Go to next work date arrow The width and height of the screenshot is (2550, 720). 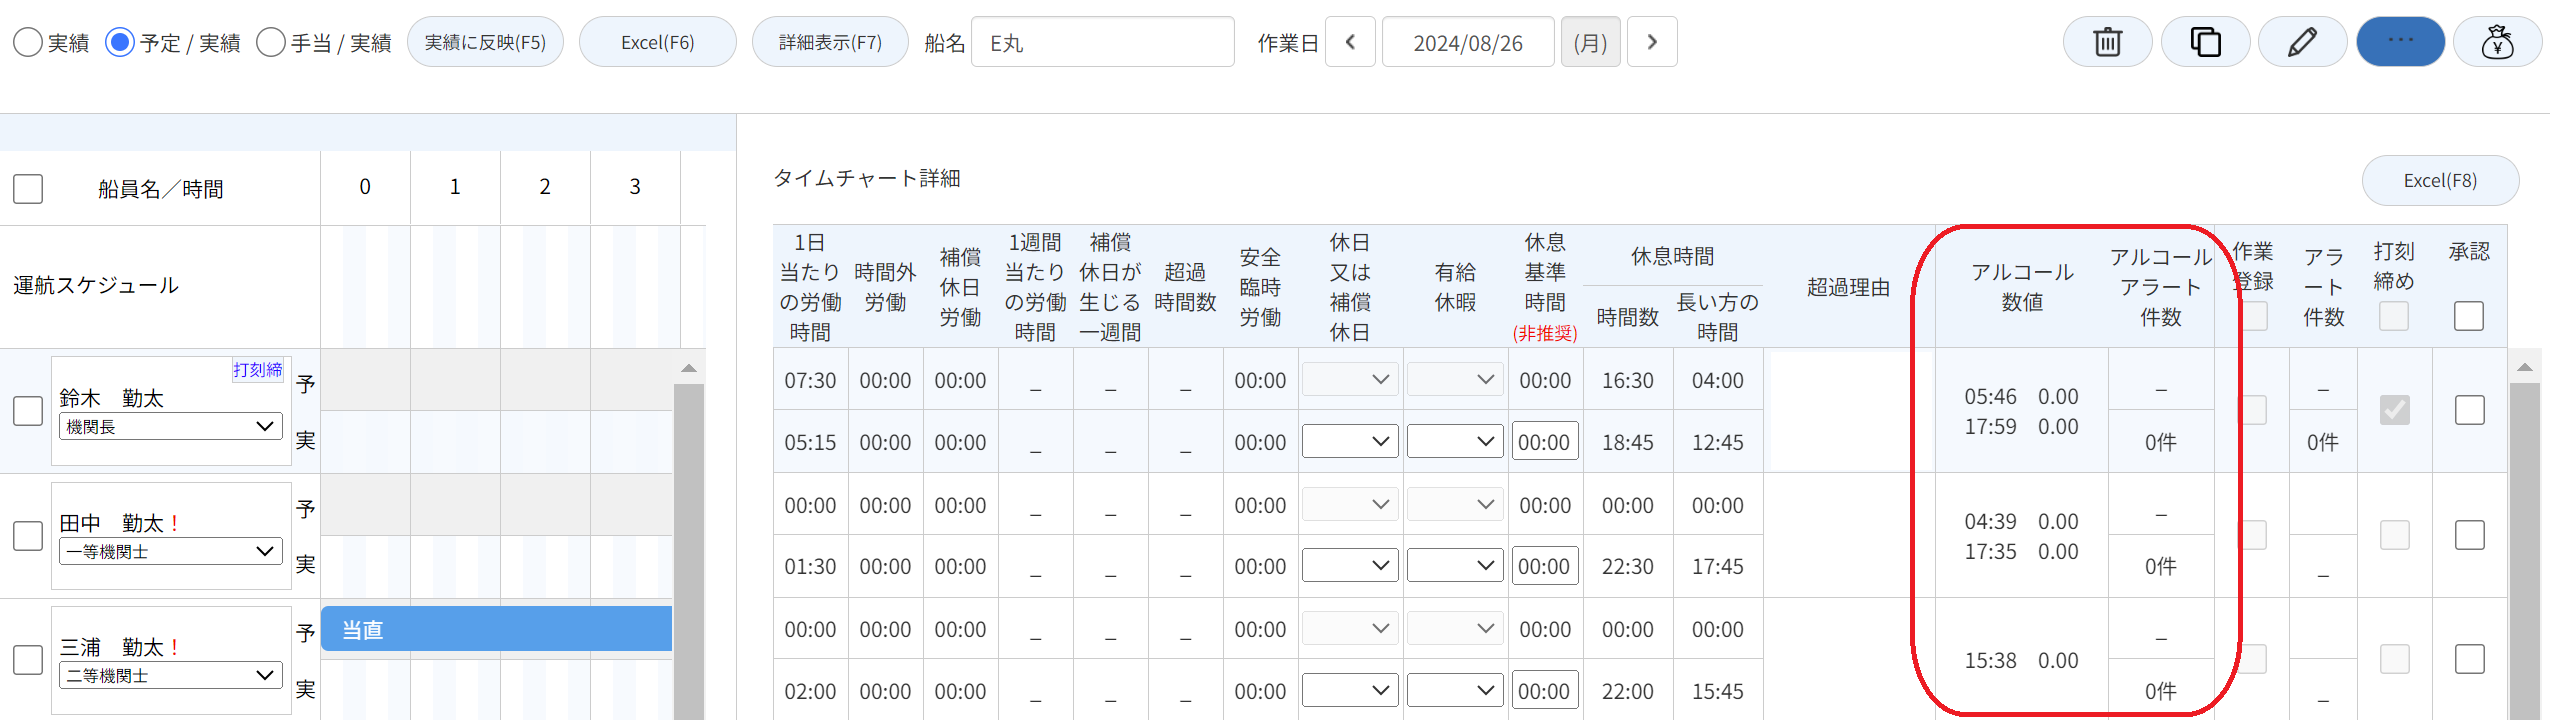tap(1652, 42)
